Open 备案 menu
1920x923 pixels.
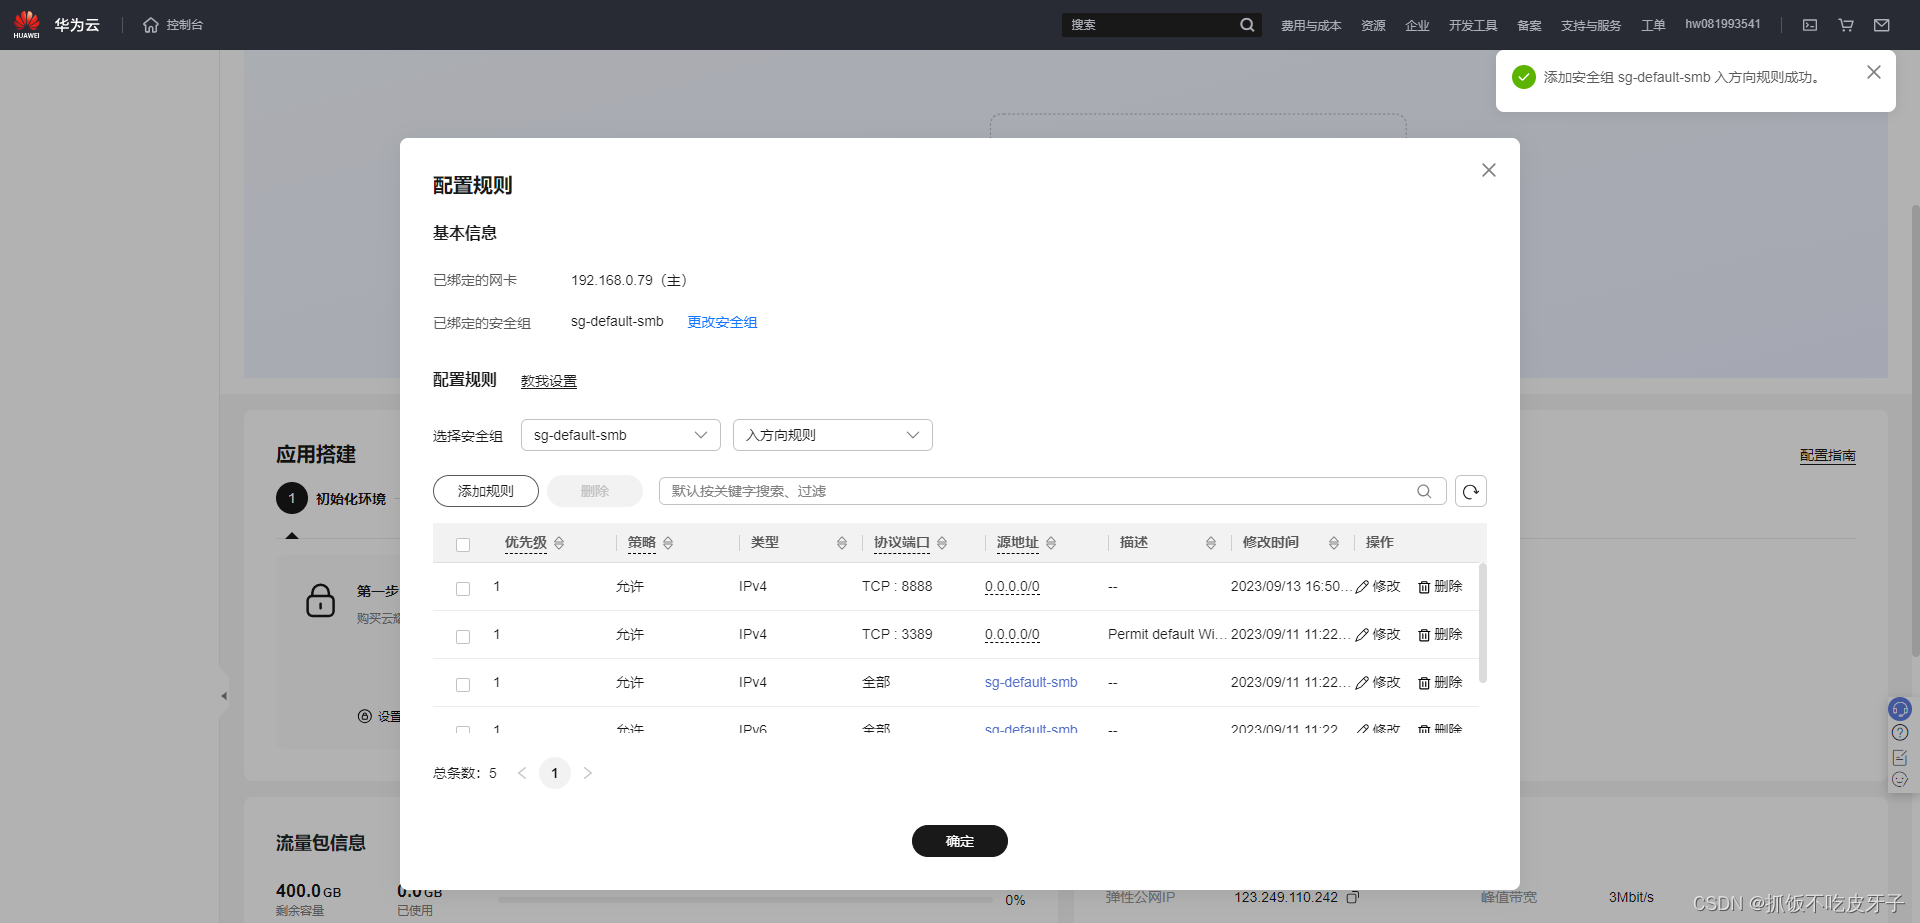[x=1529, y=25]
